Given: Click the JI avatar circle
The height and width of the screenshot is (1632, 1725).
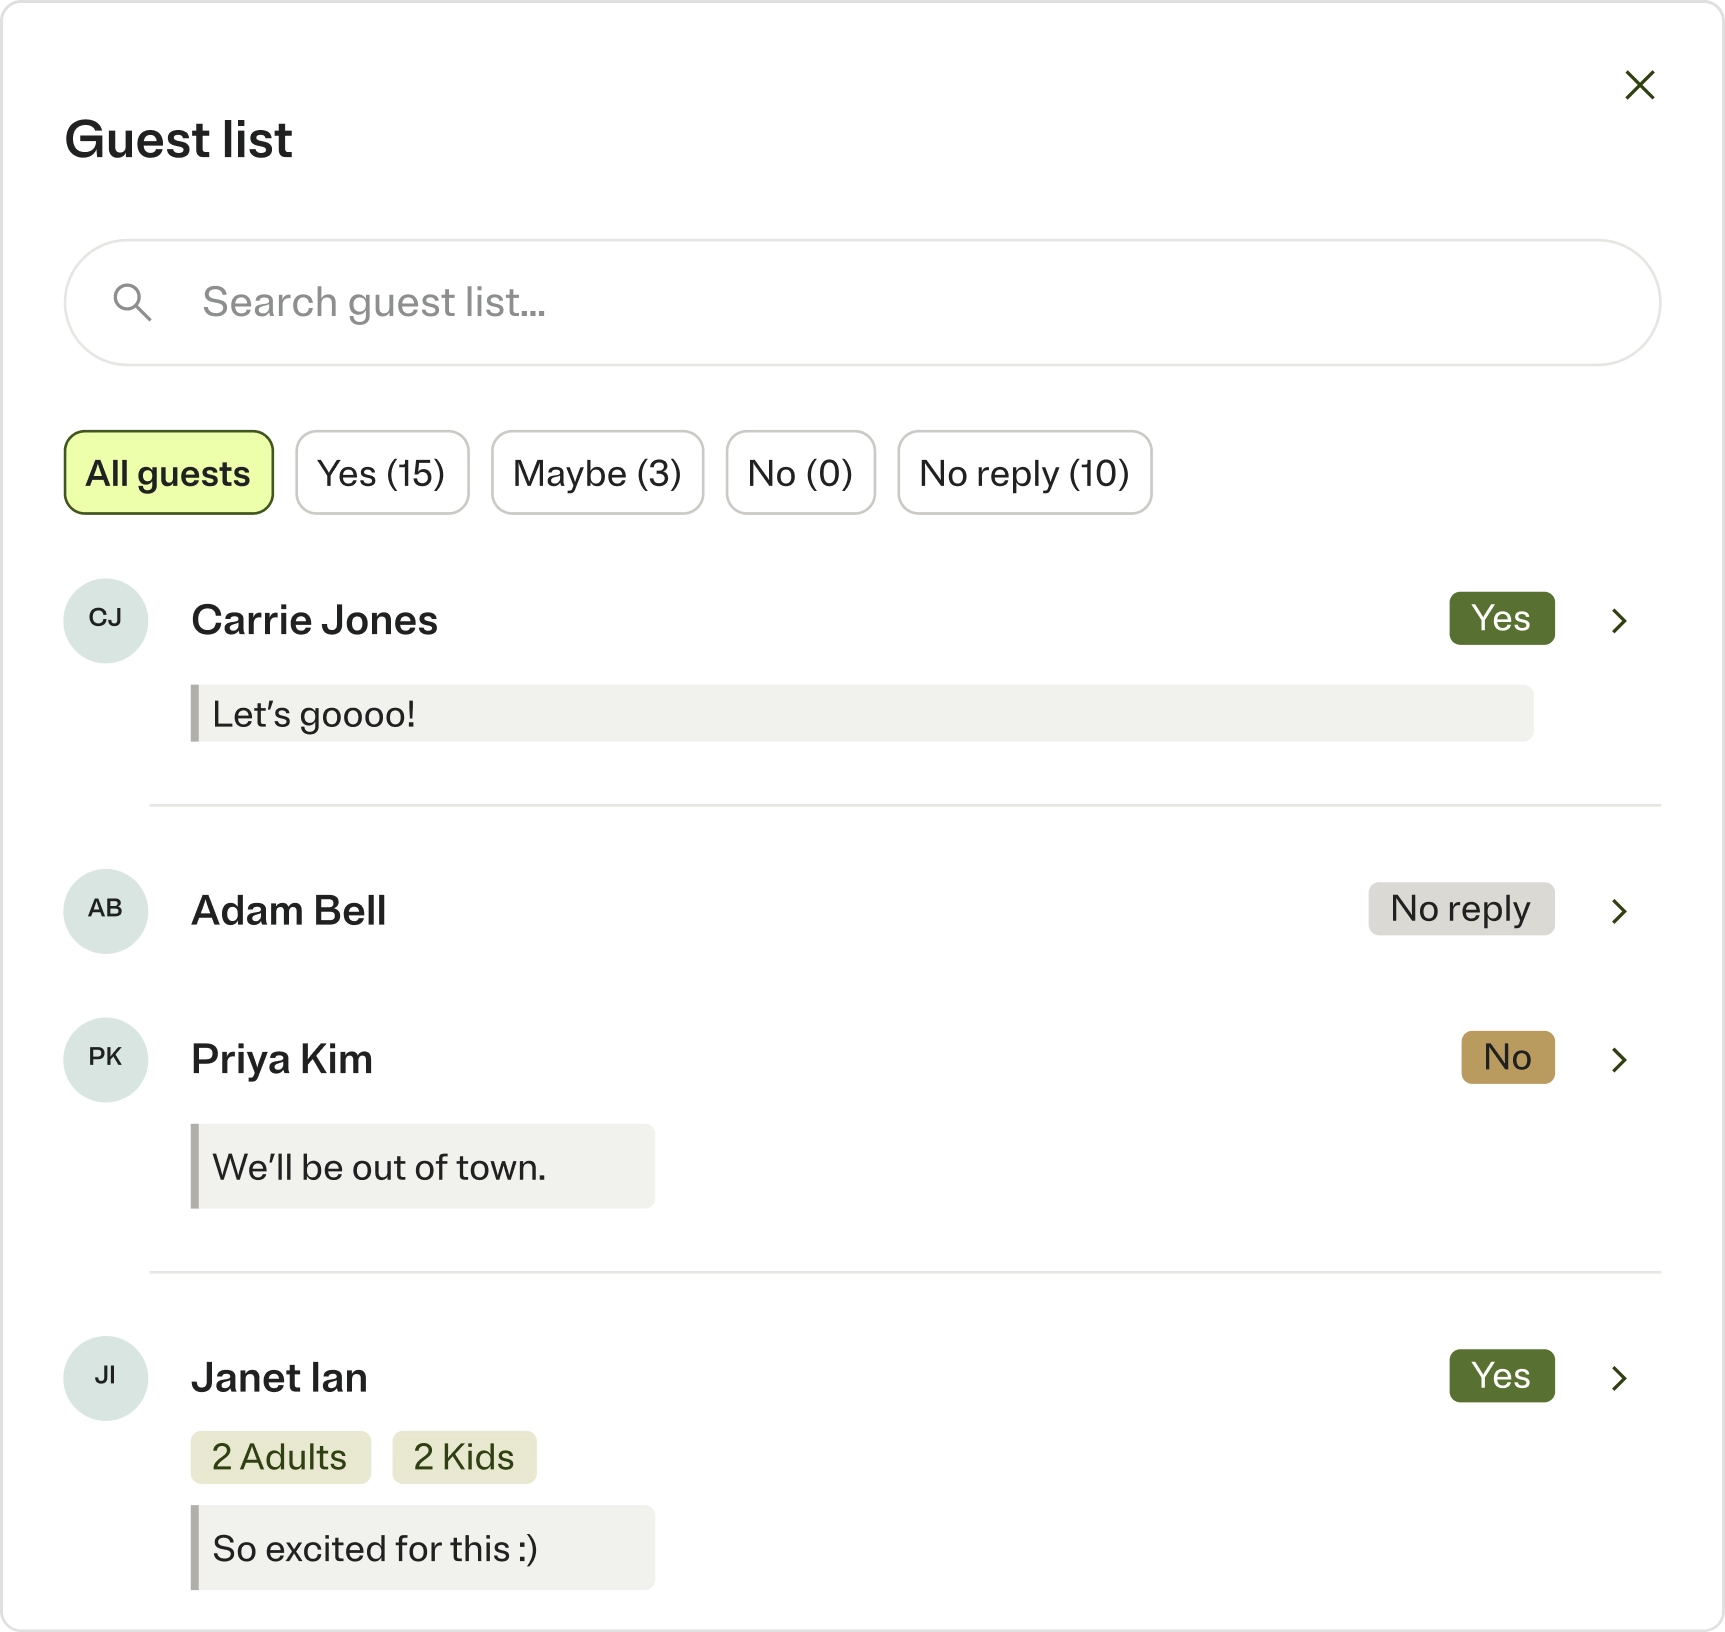Looking at the screenshot, I should click(106, 1377).
